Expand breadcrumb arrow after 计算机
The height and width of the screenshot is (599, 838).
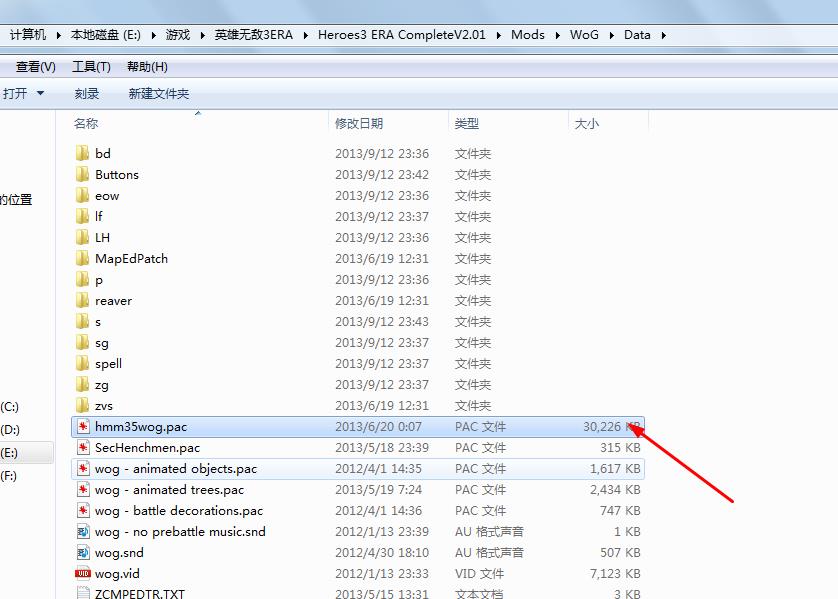(58, 35)
